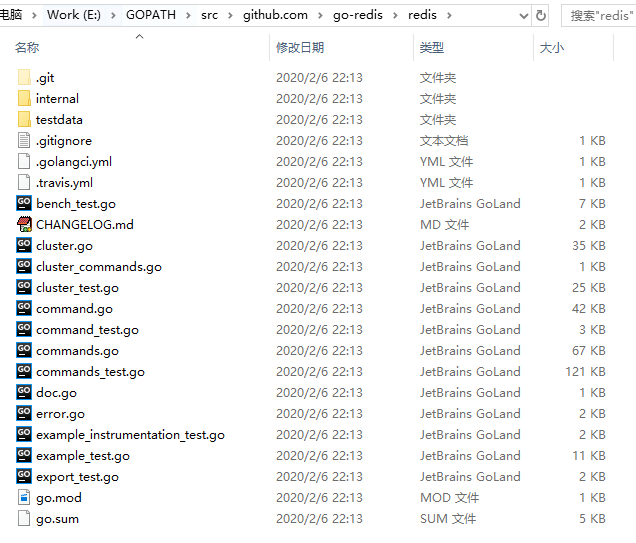Image resolution: width=636 pixels, height=543 pixels.
Task: Select the internal folder name
Action: pos(57,98)
